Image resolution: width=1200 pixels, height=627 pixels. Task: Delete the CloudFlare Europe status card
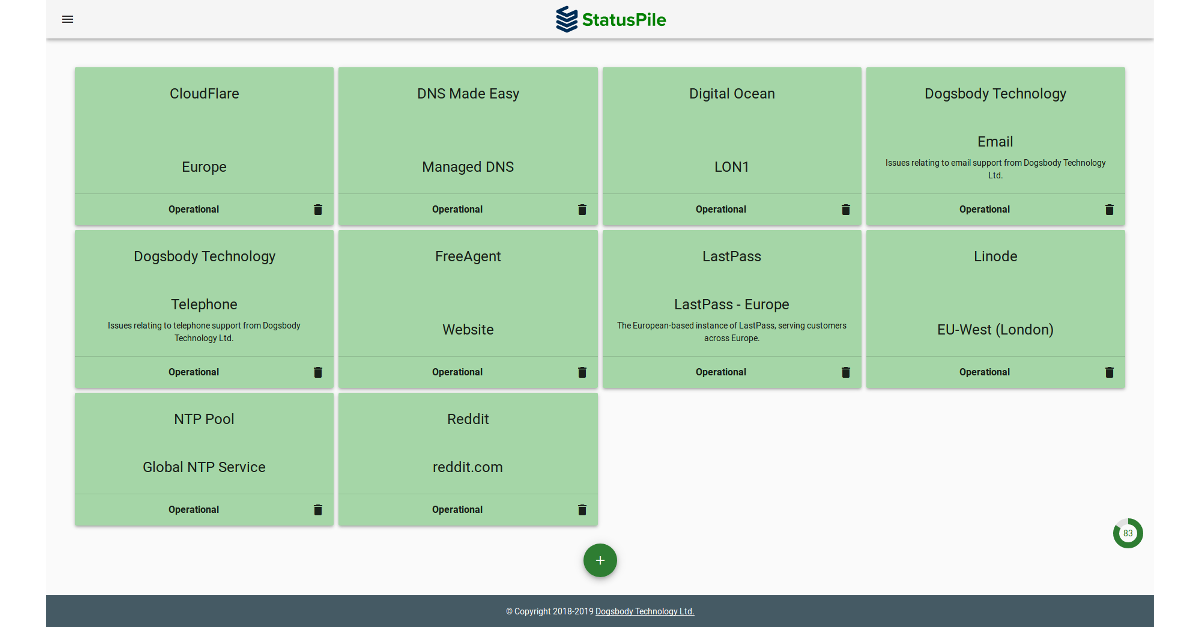[x=317, y=210]
